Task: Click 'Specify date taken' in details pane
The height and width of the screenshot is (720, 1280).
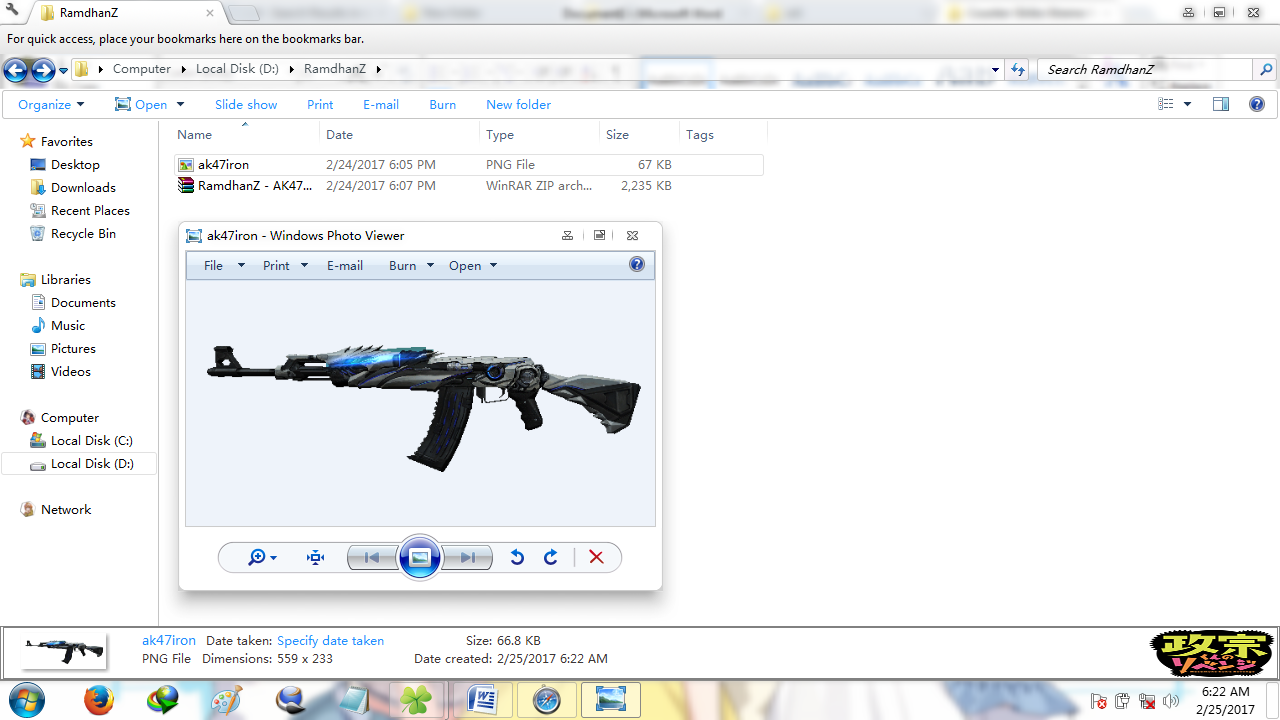Action: 330,641
